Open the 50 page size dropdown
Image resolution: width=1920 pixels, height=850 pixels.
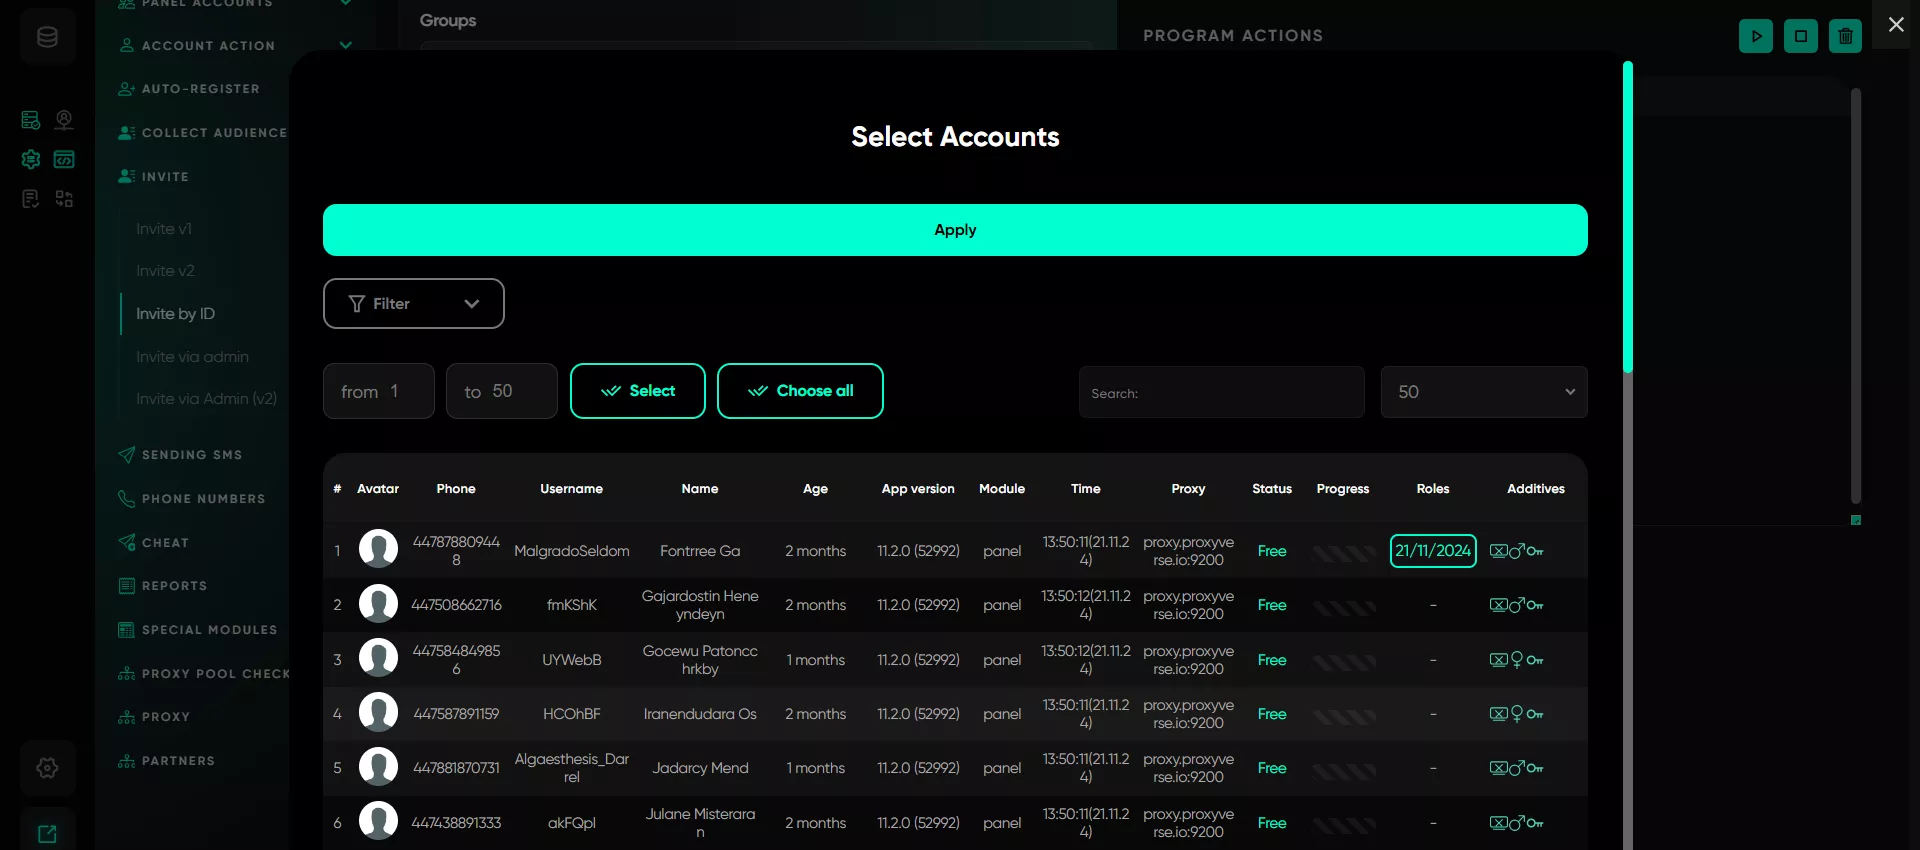1484,392
